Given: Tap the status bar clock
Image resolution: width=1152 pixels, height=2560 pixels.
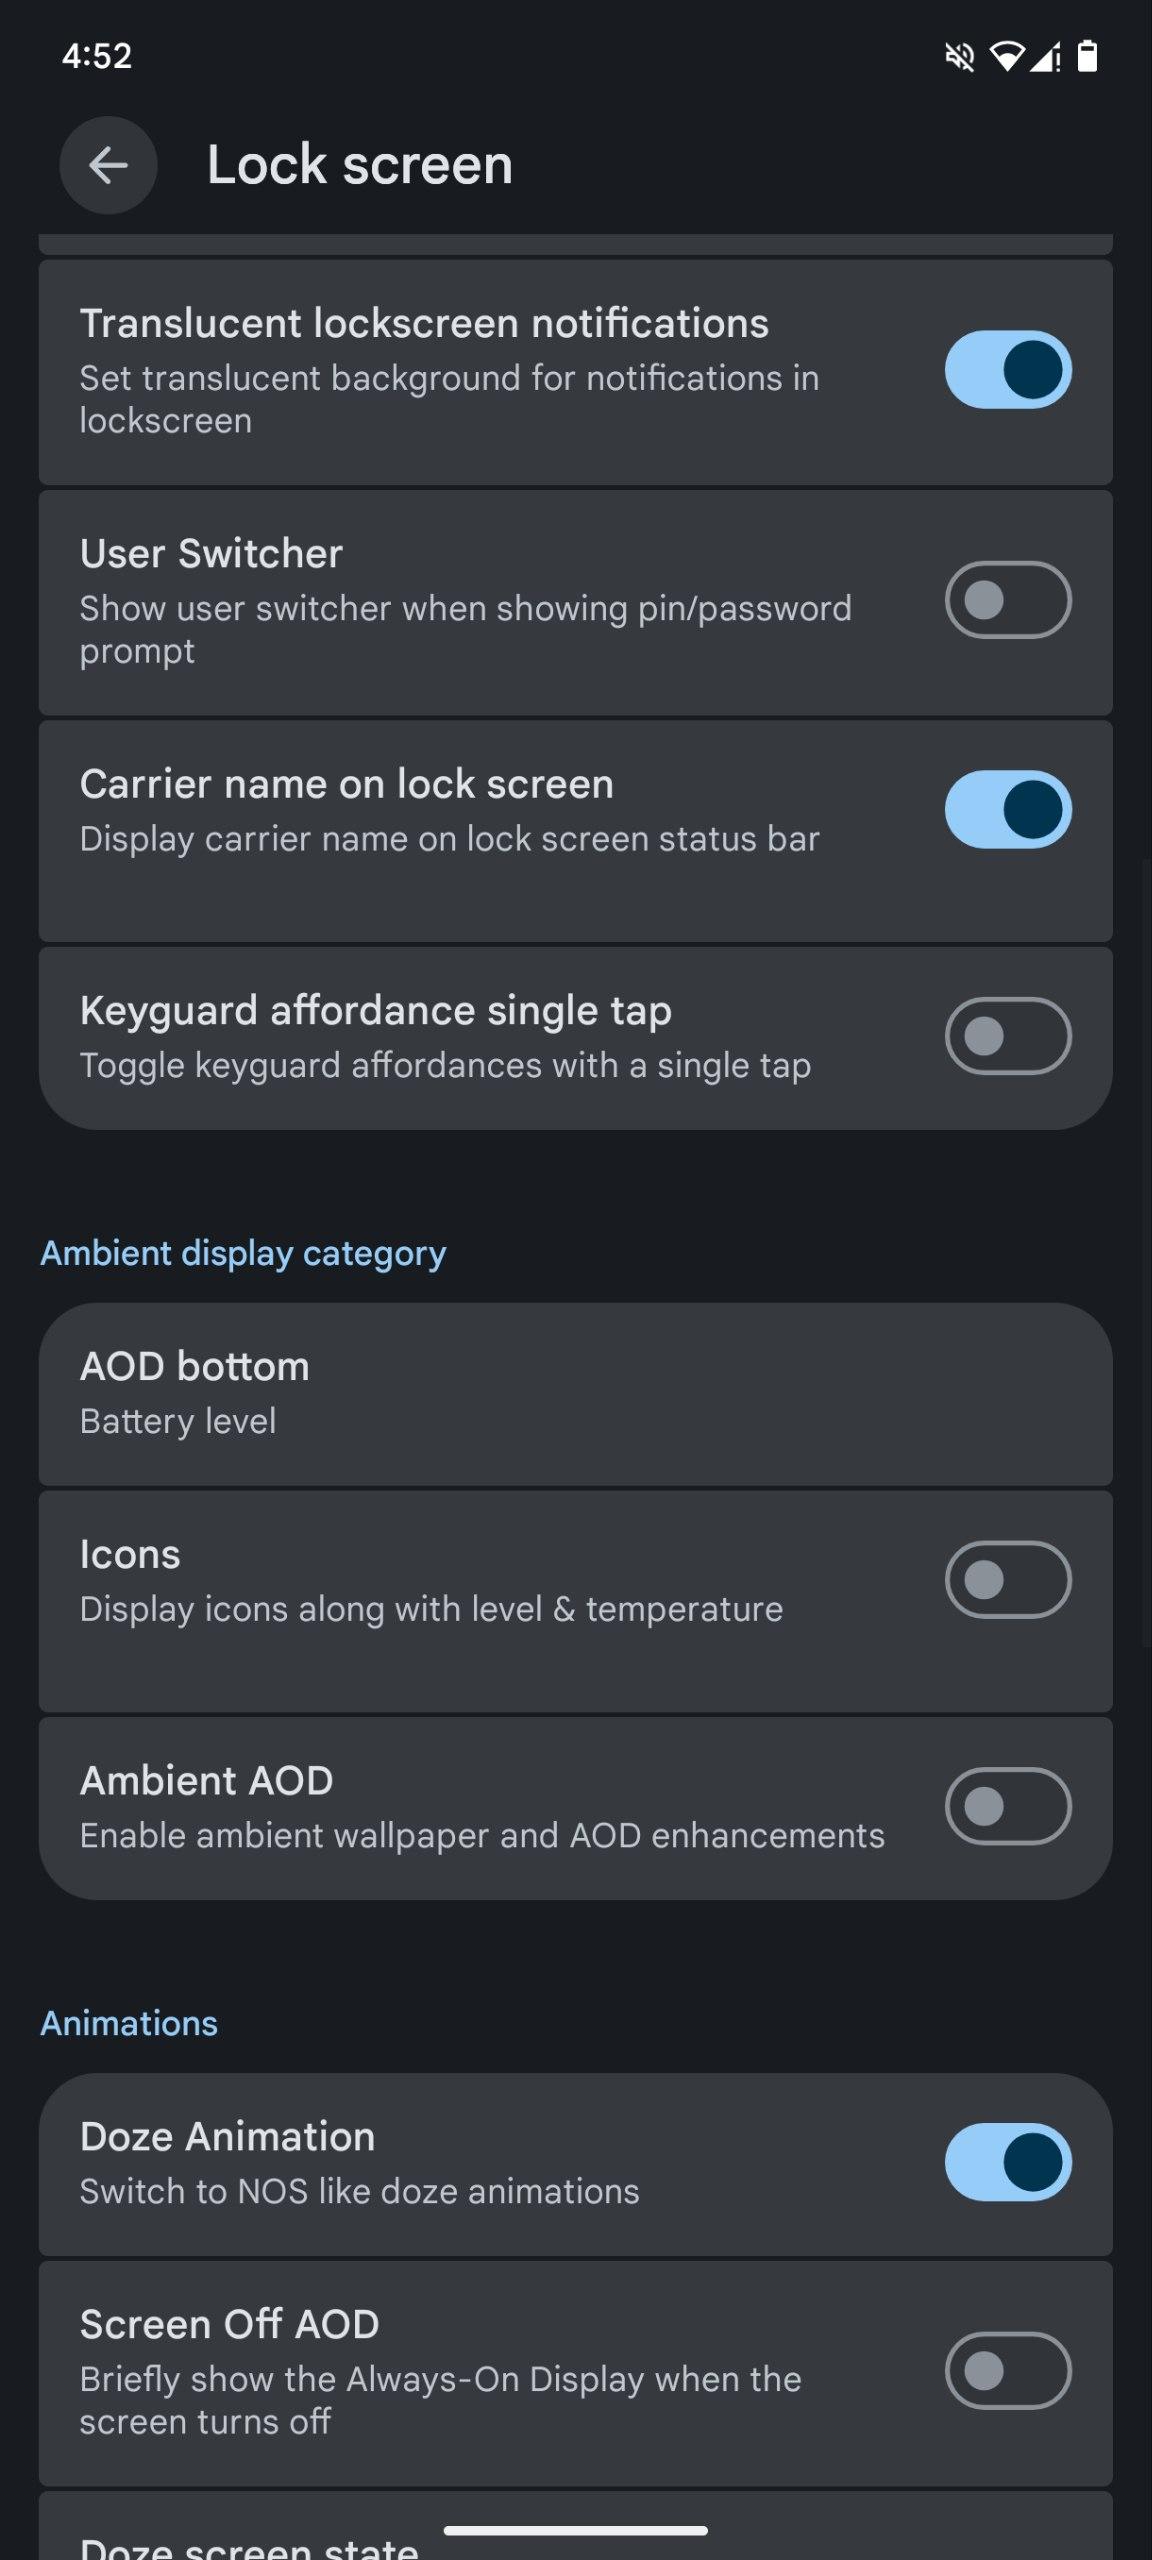Looking at the screenshot, I should pos(97,56).
